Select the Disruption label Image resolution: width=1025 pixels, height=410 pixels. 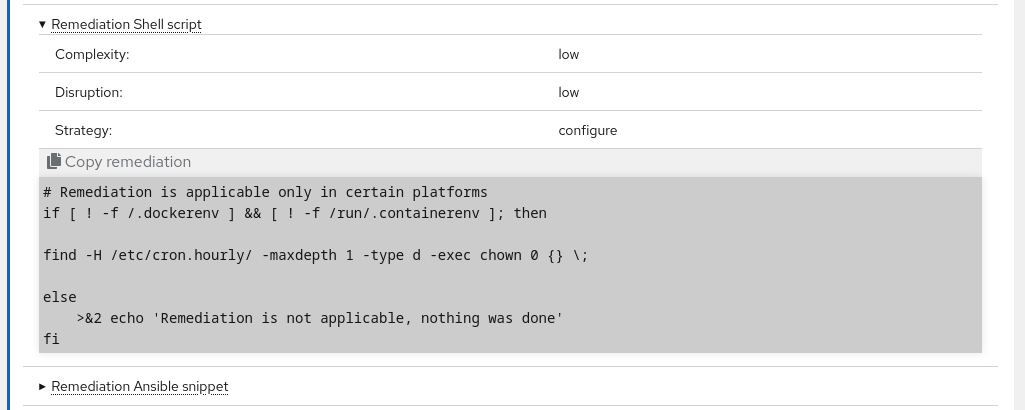(x=88, y=92)
